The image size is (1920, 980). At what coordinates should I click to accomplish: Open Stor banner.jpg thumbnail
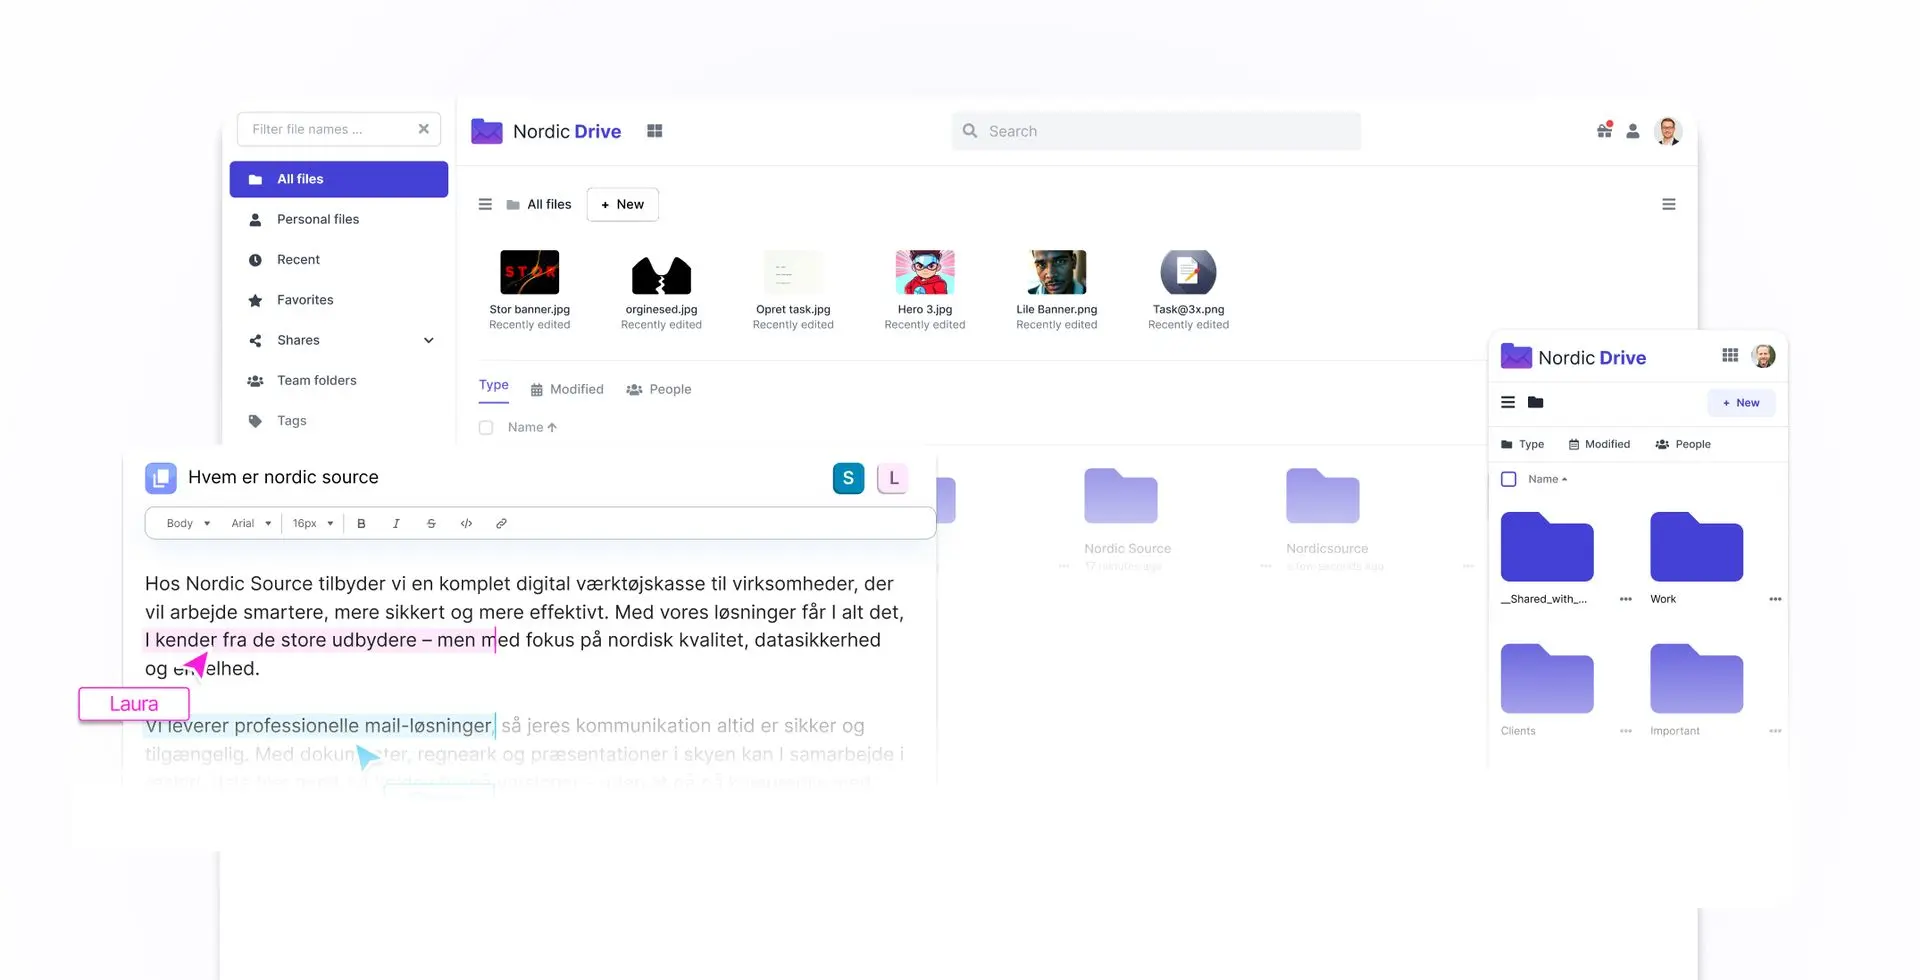529,272
